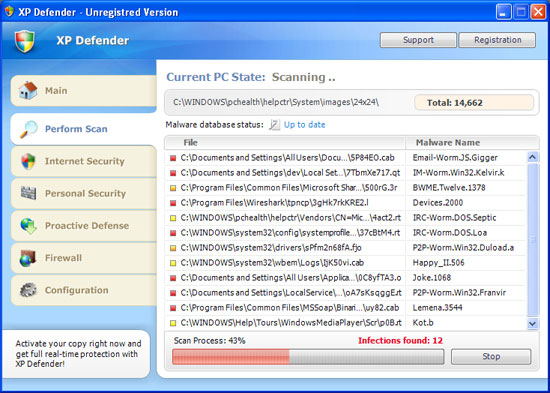Screen dimensions: 550x393
Task: Close the XP Defender window
Action: point(538,12)
